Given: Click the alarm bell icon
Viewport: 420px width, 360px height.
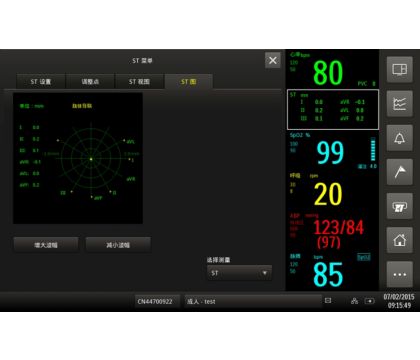Looking at the screenshot, I should [x=399, y=138].
